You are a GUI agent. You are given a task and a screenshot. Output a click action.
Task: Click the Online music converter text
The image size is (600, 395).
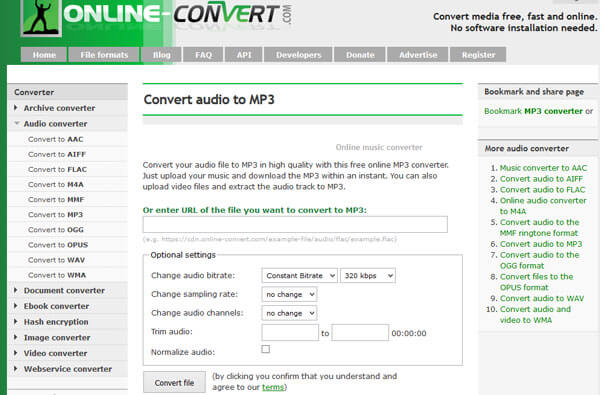click(379, 147)
